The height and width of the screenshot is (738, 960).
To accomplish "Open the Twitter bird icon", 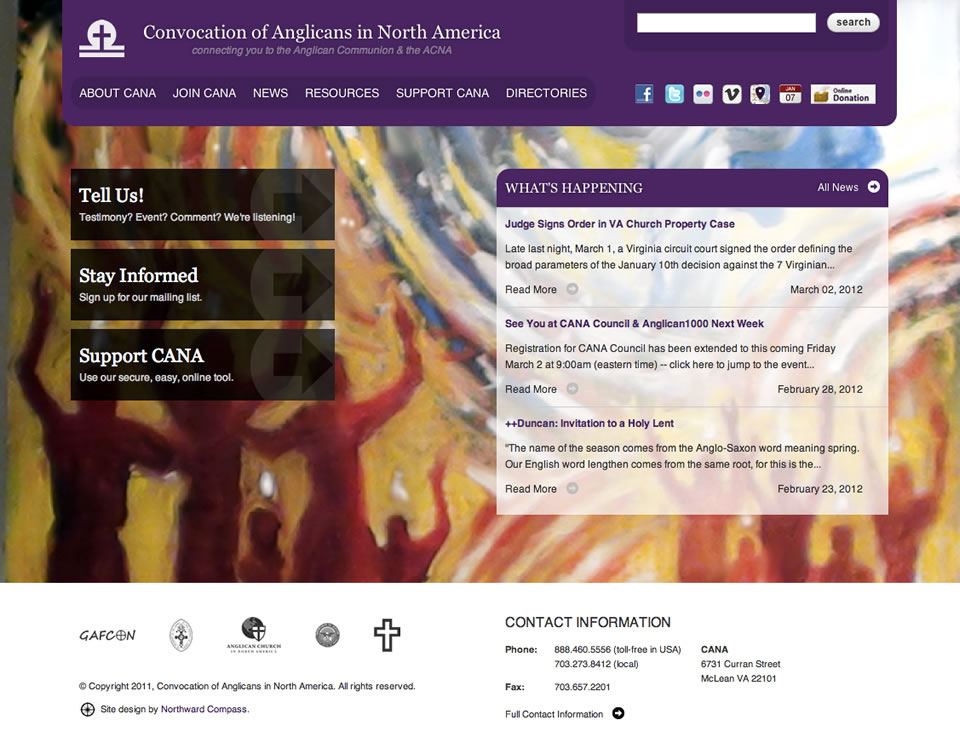I will click(674, 94).
